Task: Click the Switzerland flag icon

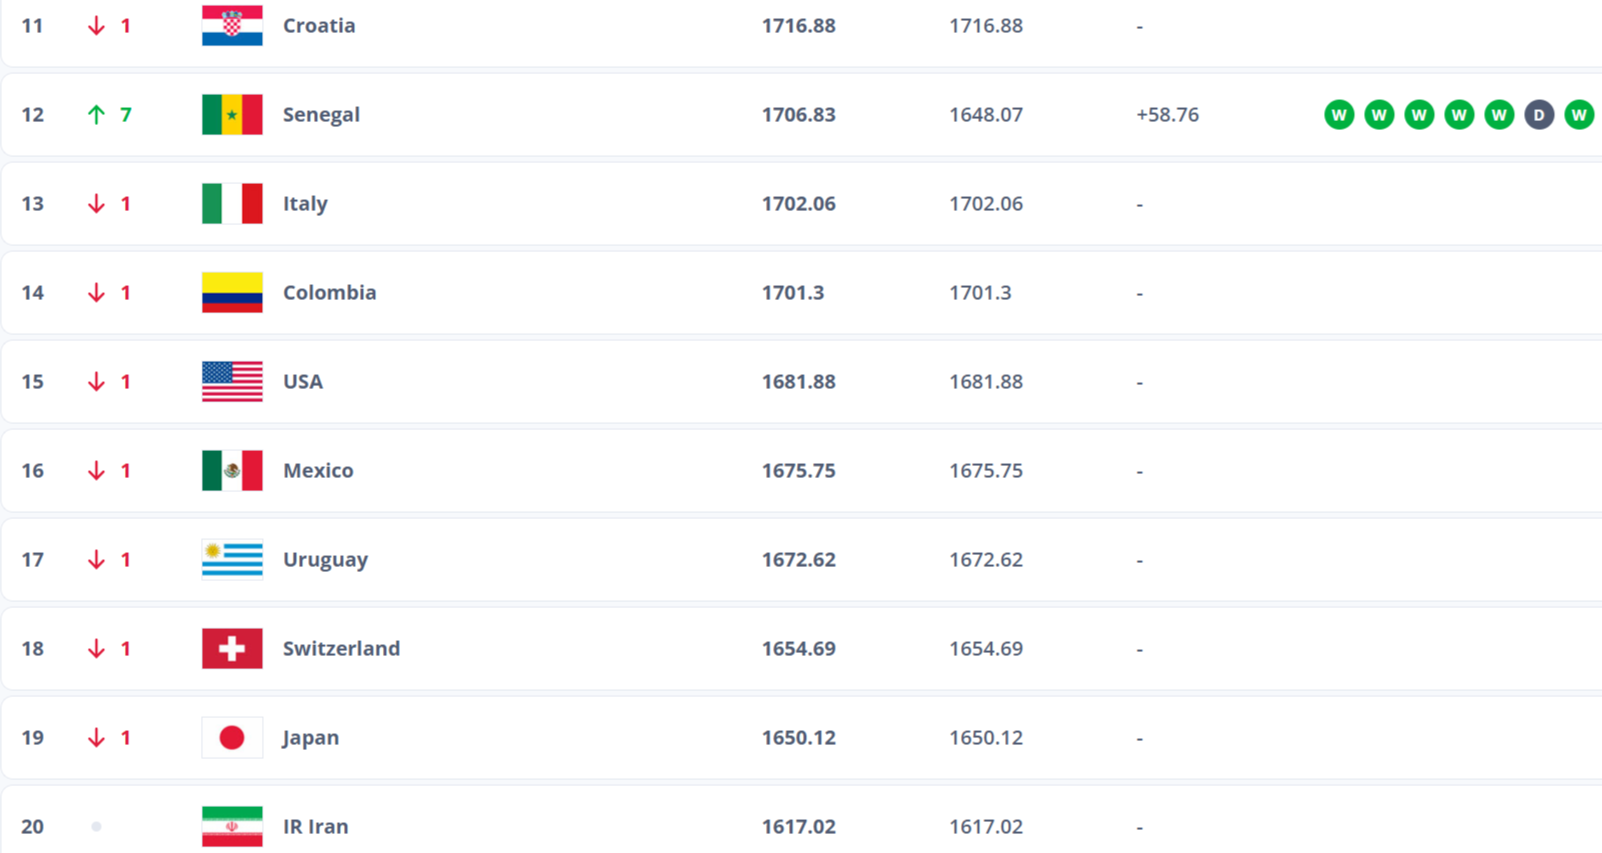Action: pyautogui.click(x=232, y=649)
